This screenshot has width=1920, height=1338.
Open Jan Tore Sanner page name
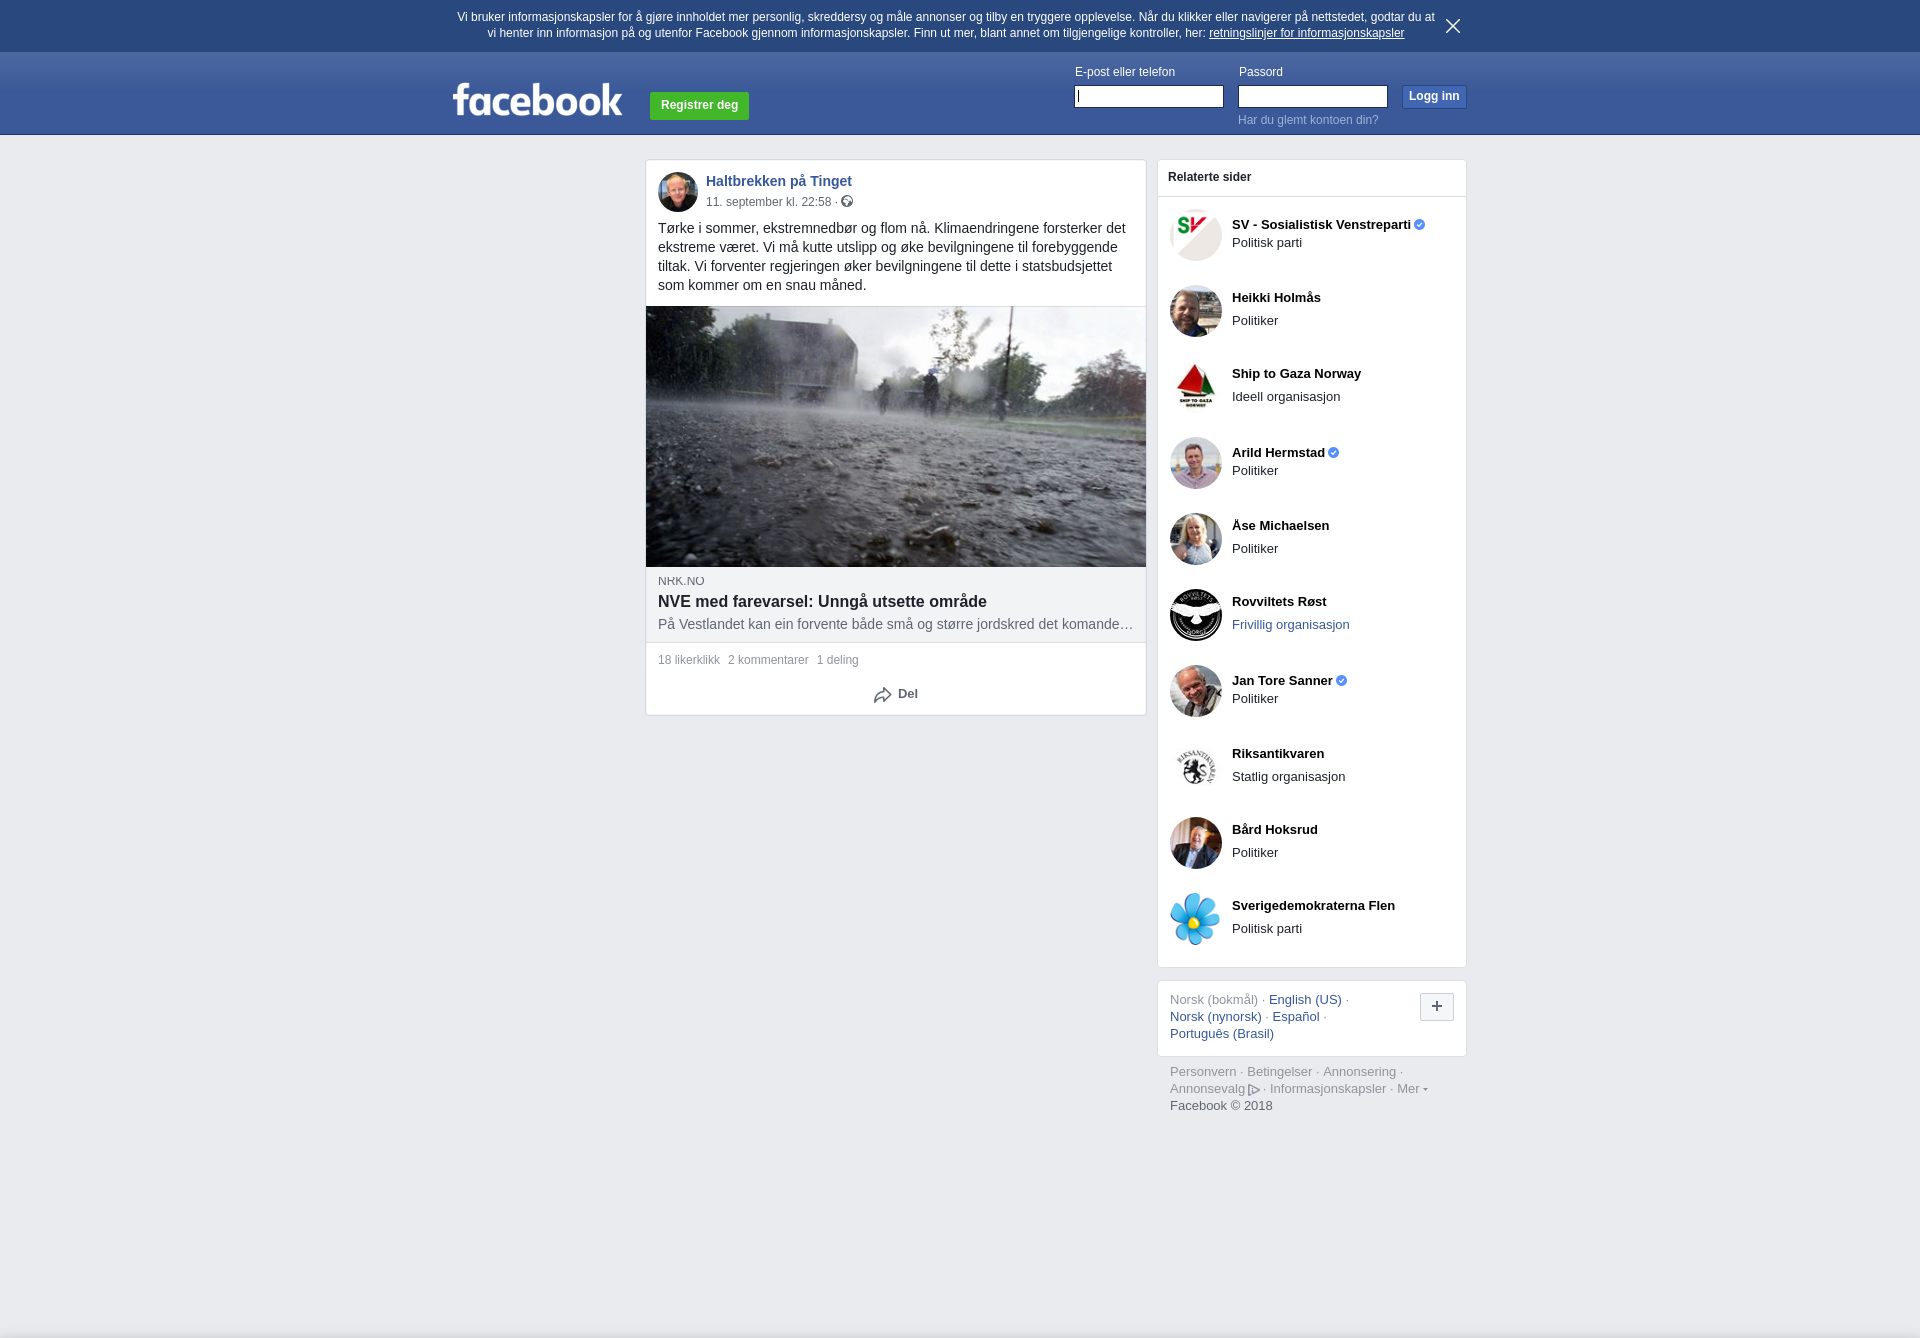coord(1282,681)
